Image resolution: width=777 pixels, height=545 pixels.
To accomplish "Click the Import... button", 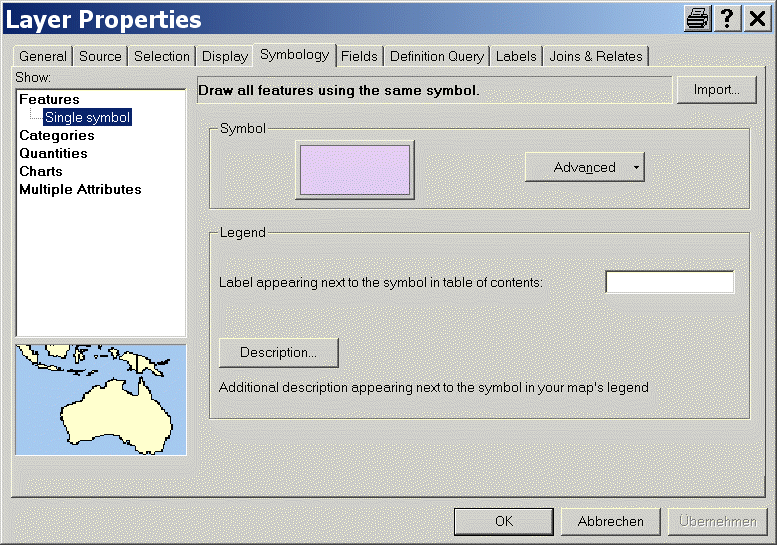I will pyautogui.click(x=717, y=90).
